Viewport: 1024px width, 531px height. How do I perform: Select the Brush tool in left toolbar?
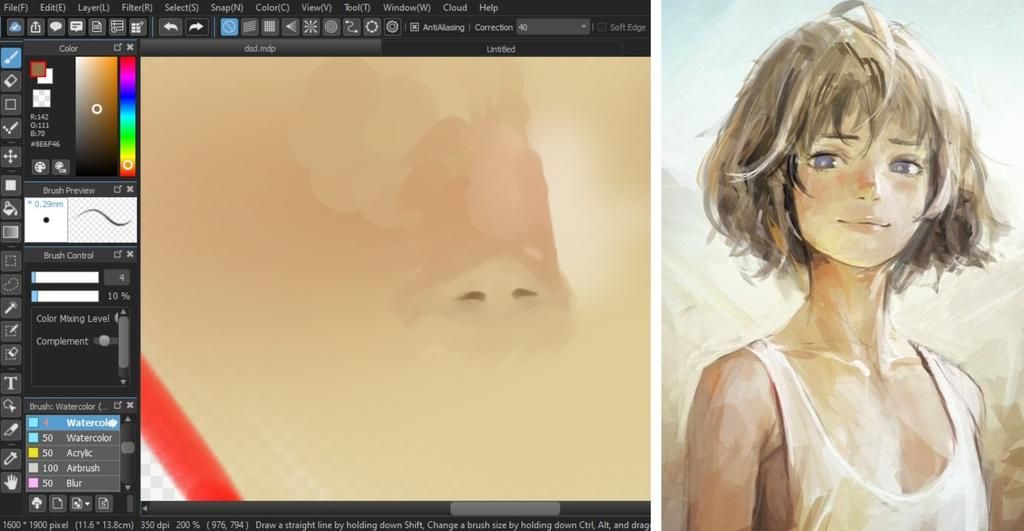(x=10, y=58)
